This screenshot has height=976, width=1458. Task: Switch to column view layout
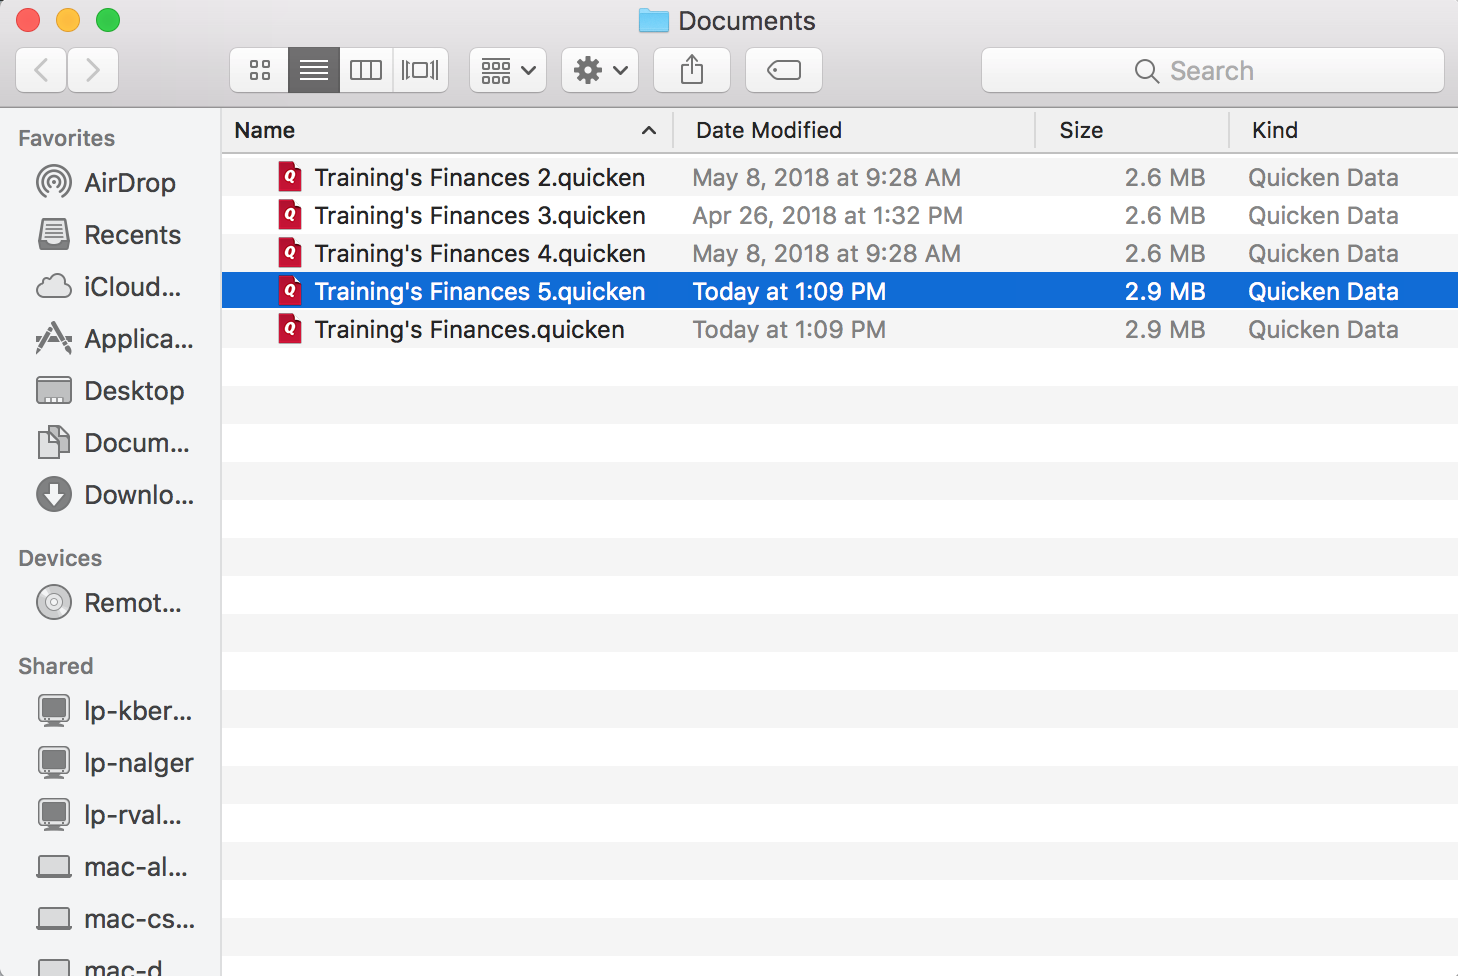click(366, 70)
